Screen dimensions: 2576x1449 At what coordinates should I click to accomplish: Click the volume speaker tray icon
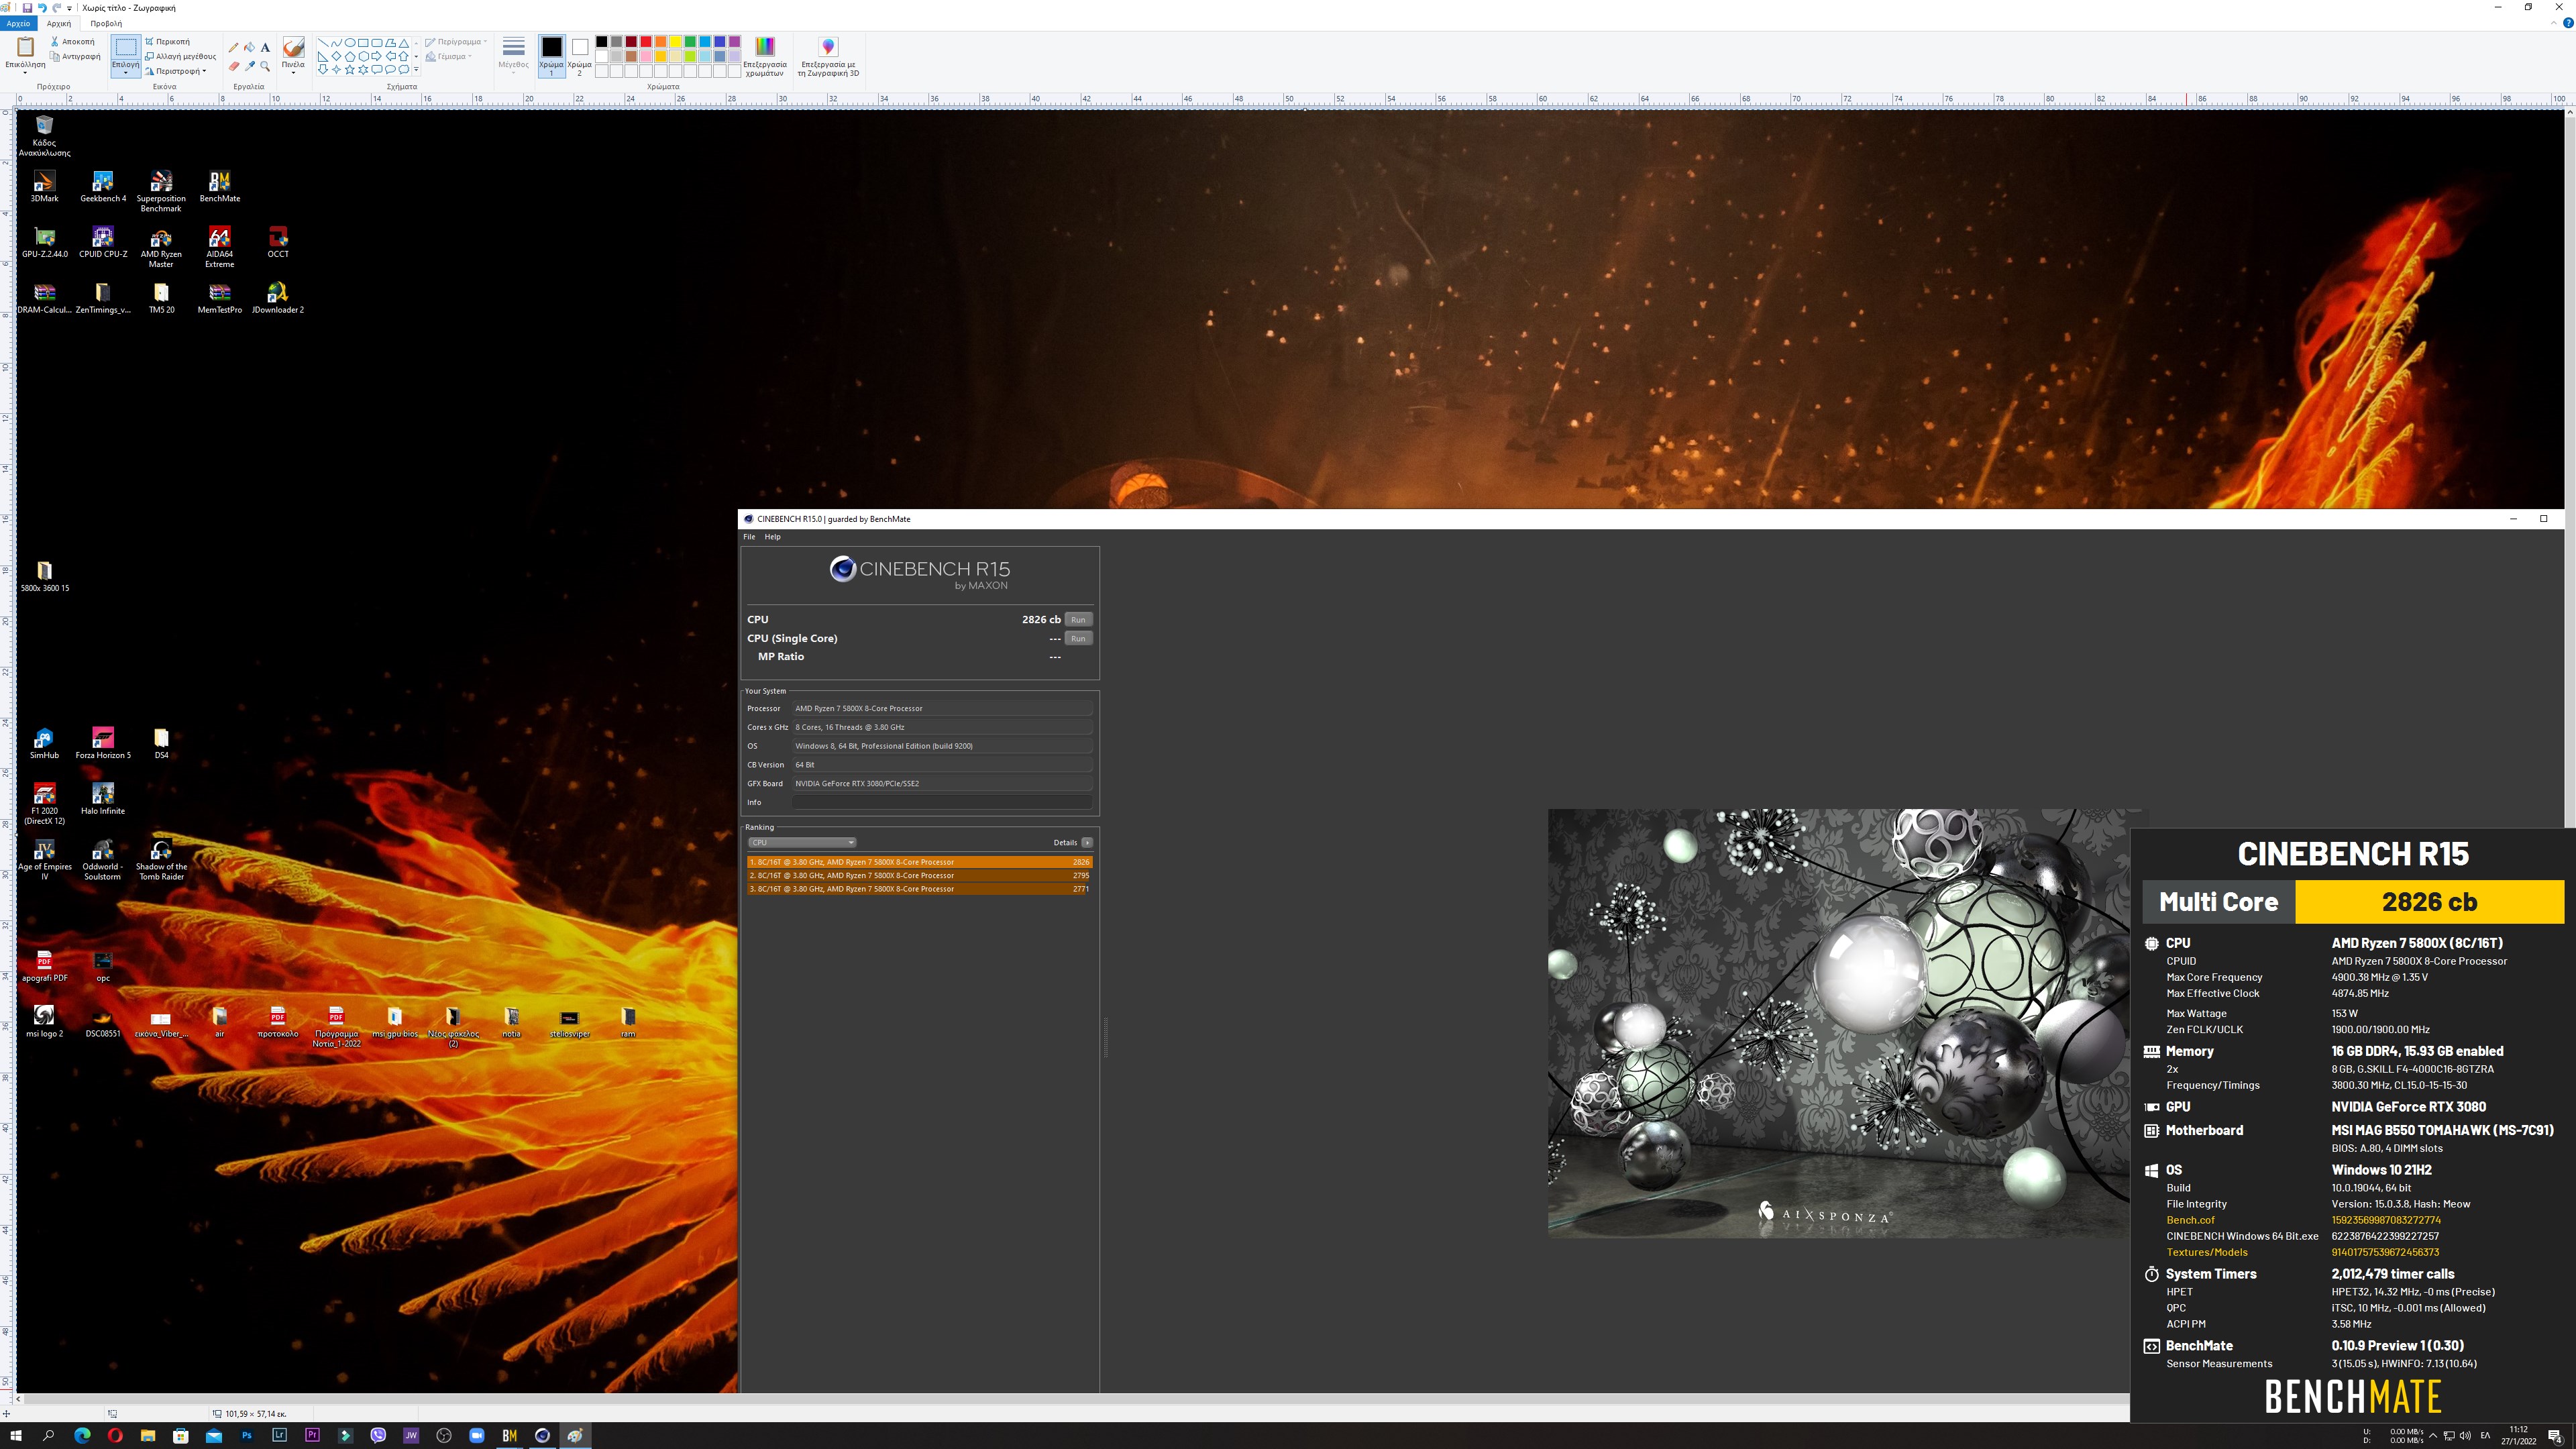coord(2464,1435)
